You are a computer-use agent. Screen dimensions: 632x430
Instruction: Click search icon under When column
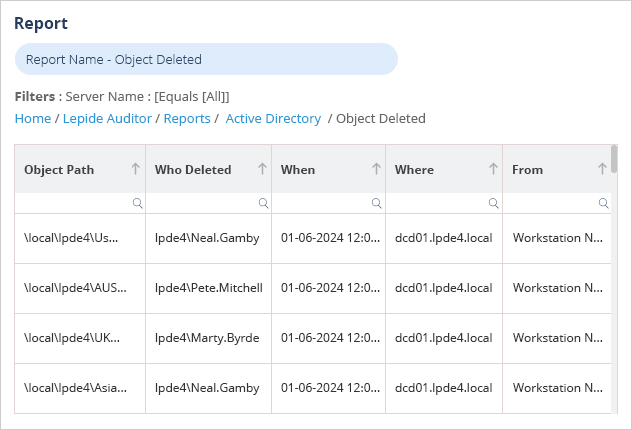tap(376, 203)
